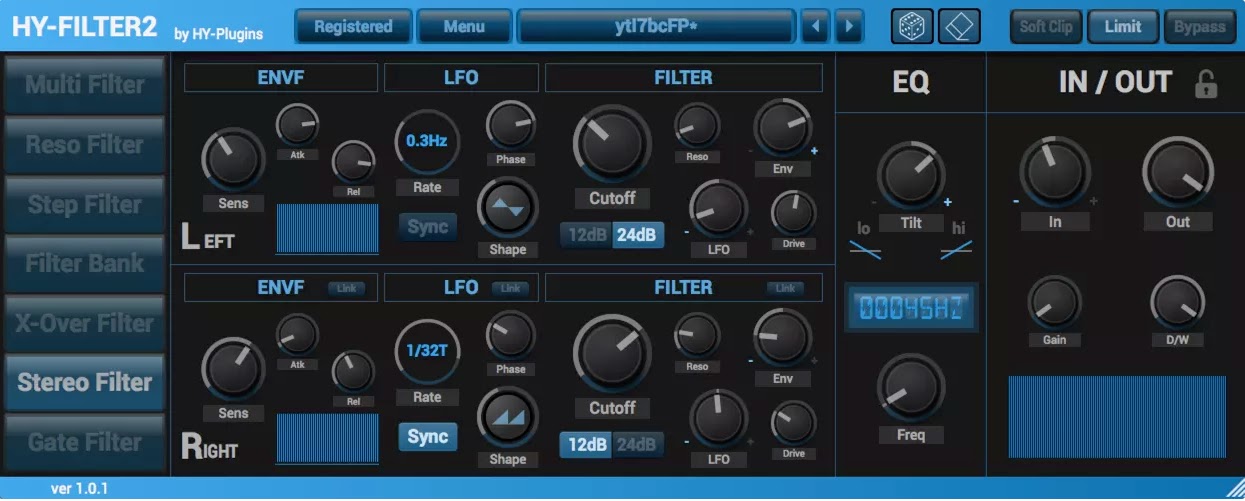Viewport: 1245px width, 501px height.
Task: Click the Left filter LFO amount knob
Action: (719, 208)
